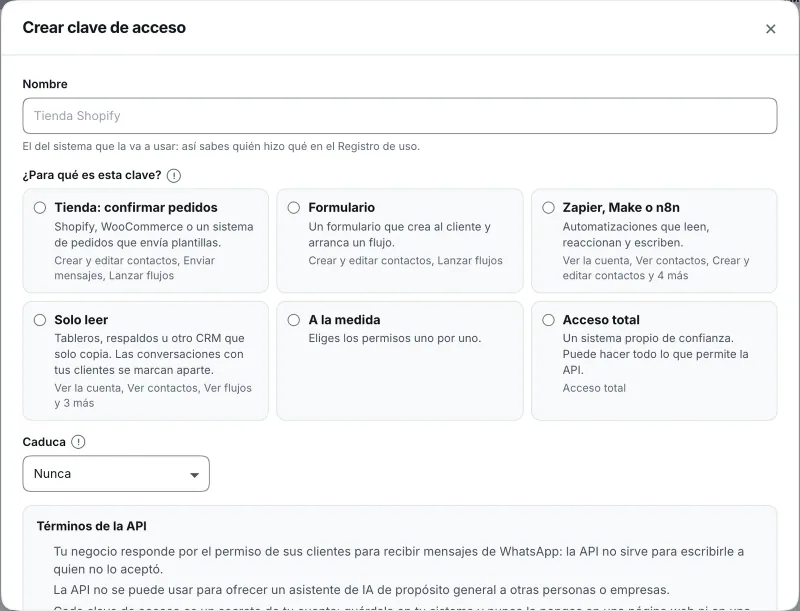The width and height of the screenshot is (800, 611).
Task: Click 'Crear y editar contactos, Lanzar flujos' text
Action: 405,261
